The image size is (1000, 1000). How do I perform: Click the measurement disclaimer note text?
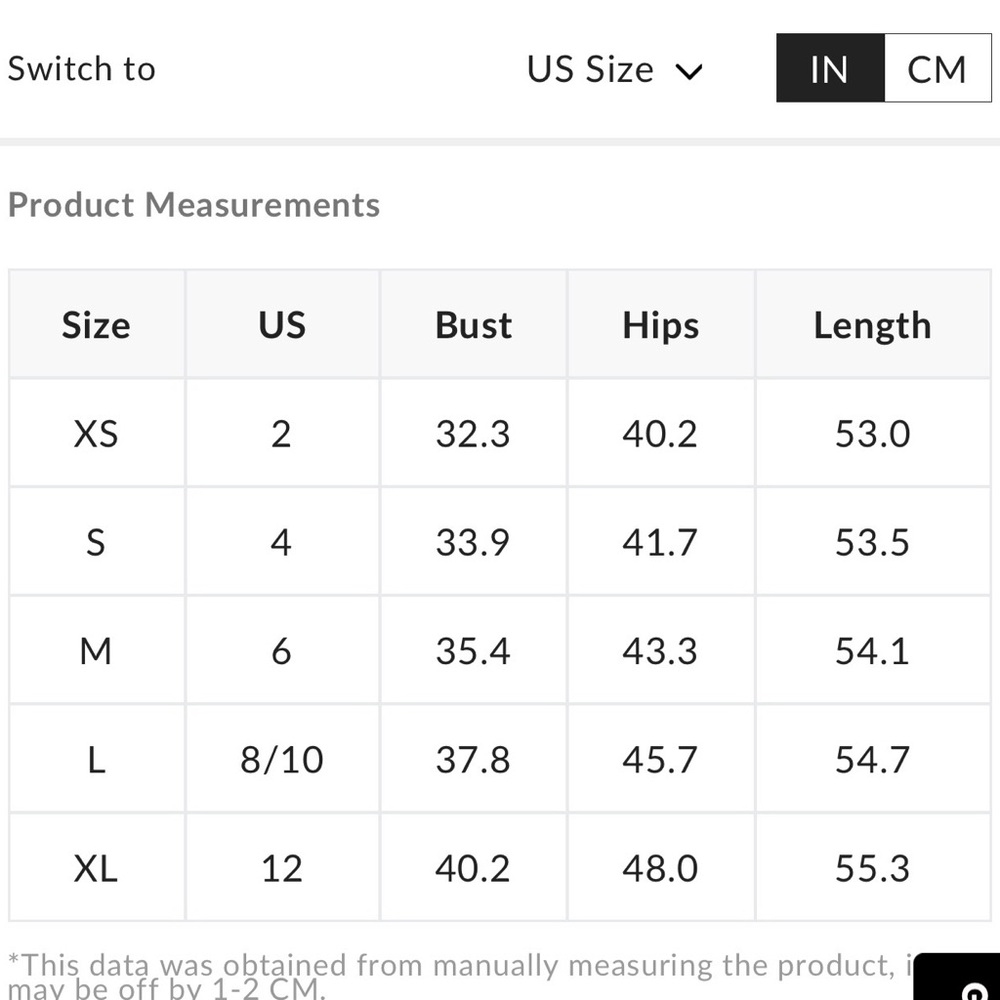point(460,976)
